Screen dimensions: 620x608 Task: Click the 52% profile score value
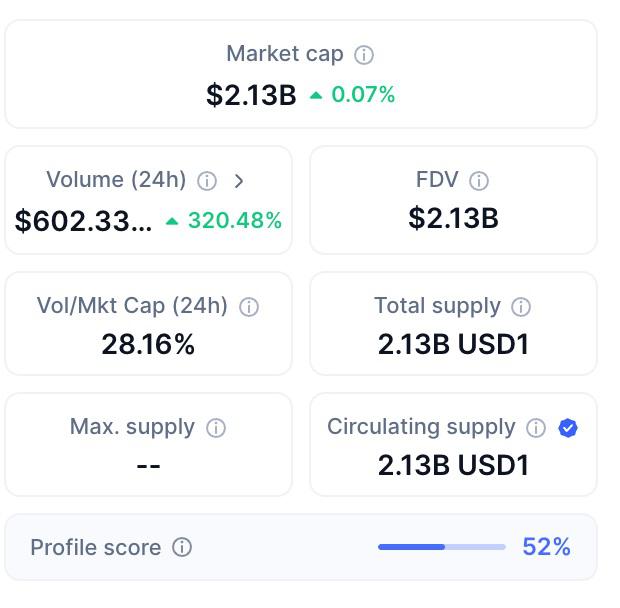(x=546, y=547)
